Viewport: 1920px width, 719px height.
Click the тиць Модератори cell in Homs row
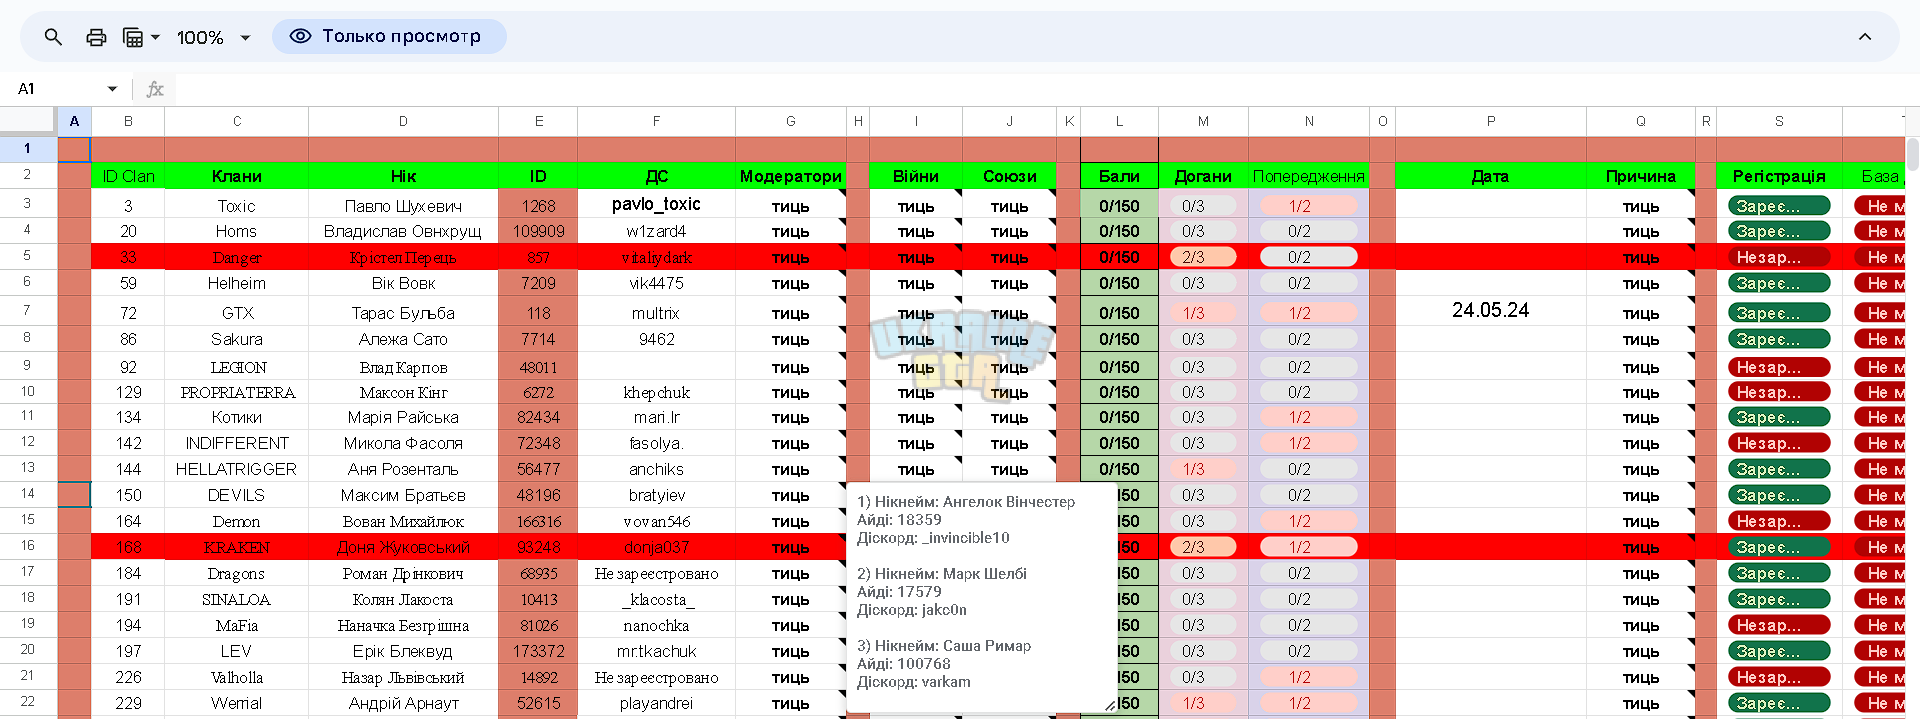click(x=790, y=231)
